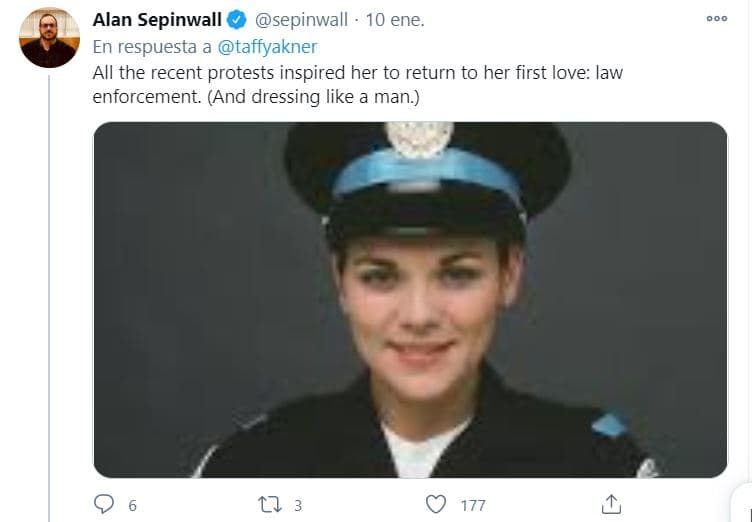The image size is (752, 522).
Task: Click the blue verified badge
Action: [x=236, y=20]
